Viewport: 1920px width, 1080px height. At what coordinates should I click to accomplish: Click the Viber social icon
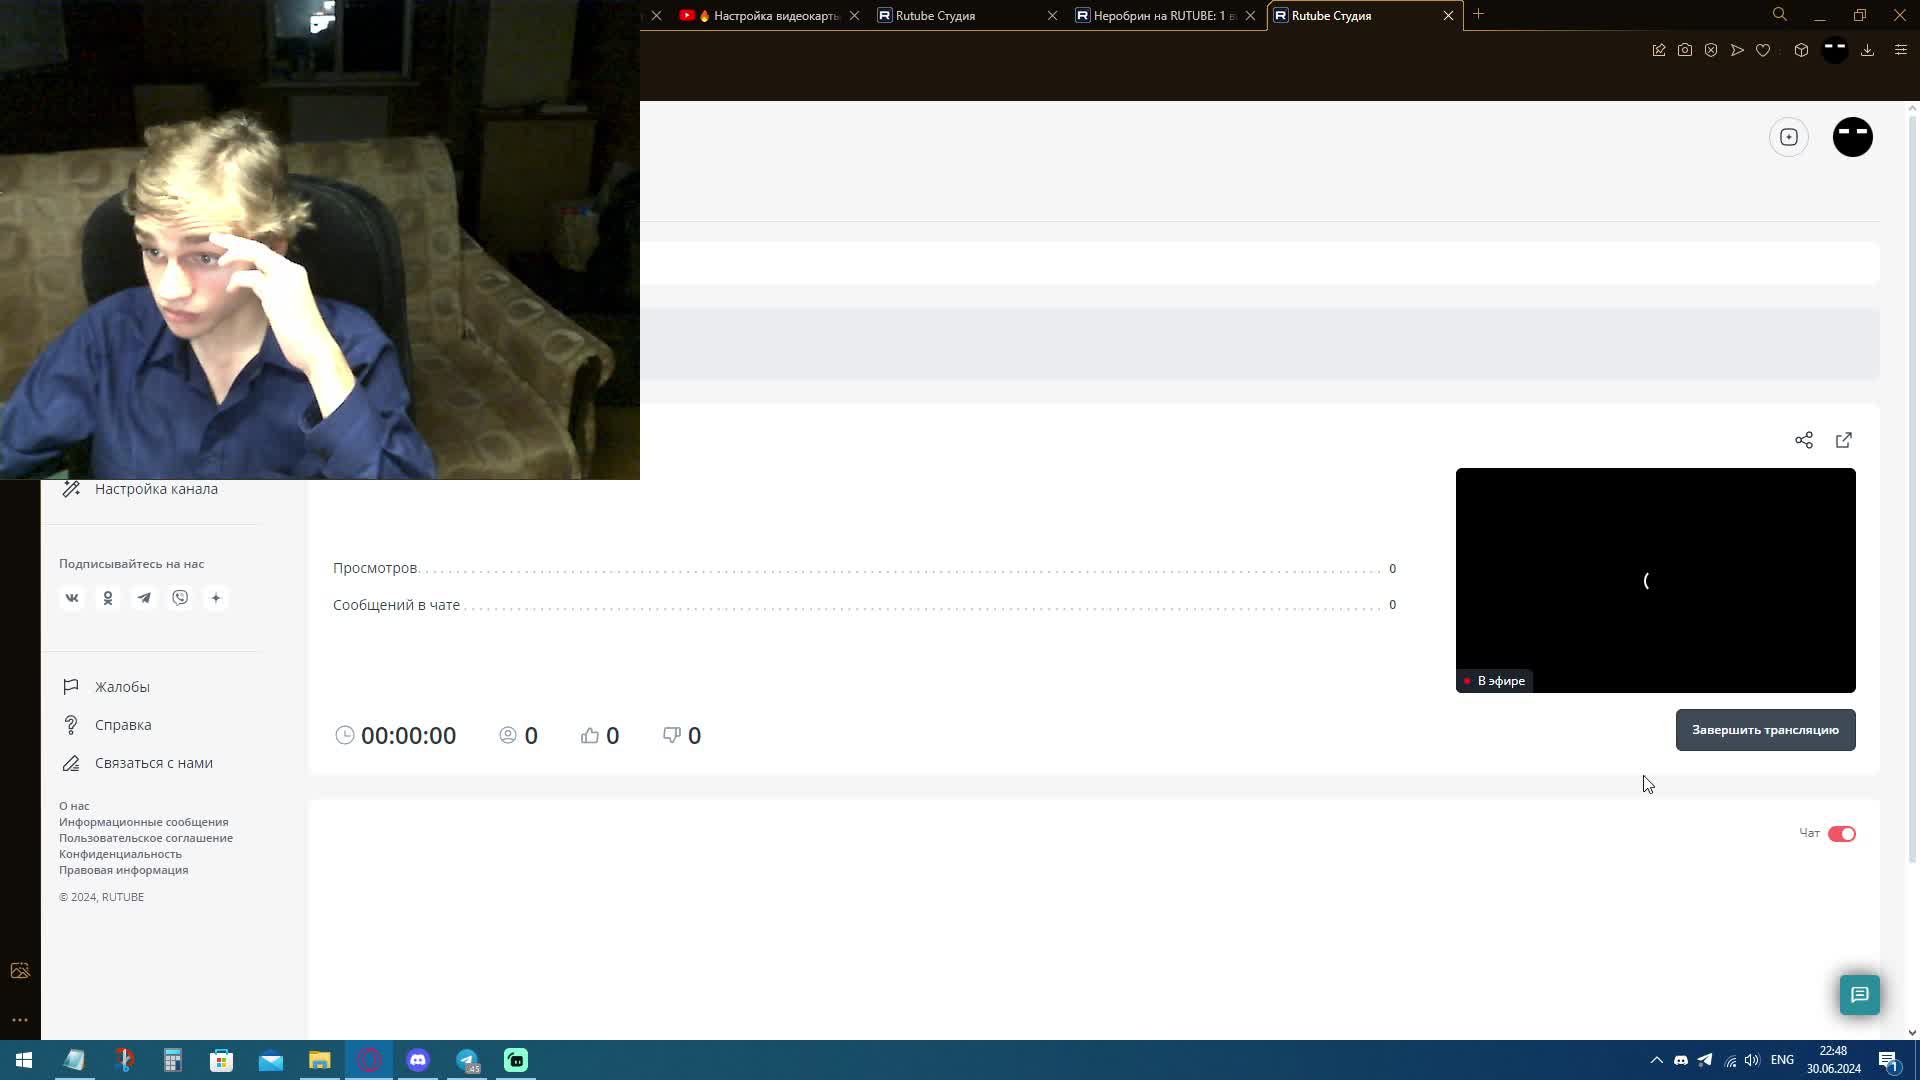tap(180, 598)
